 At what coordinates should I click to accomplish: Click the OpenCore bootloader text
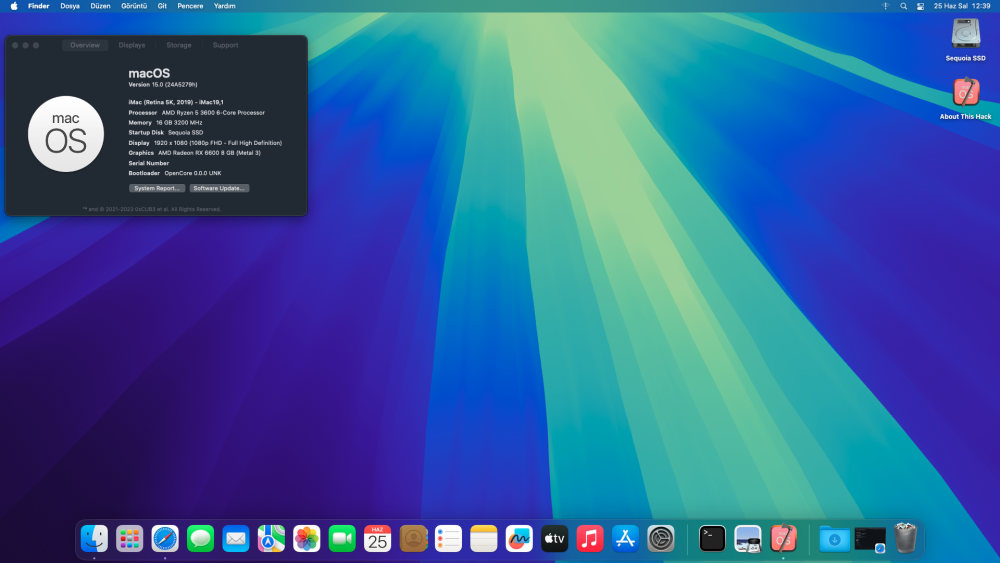click(193, 173)
